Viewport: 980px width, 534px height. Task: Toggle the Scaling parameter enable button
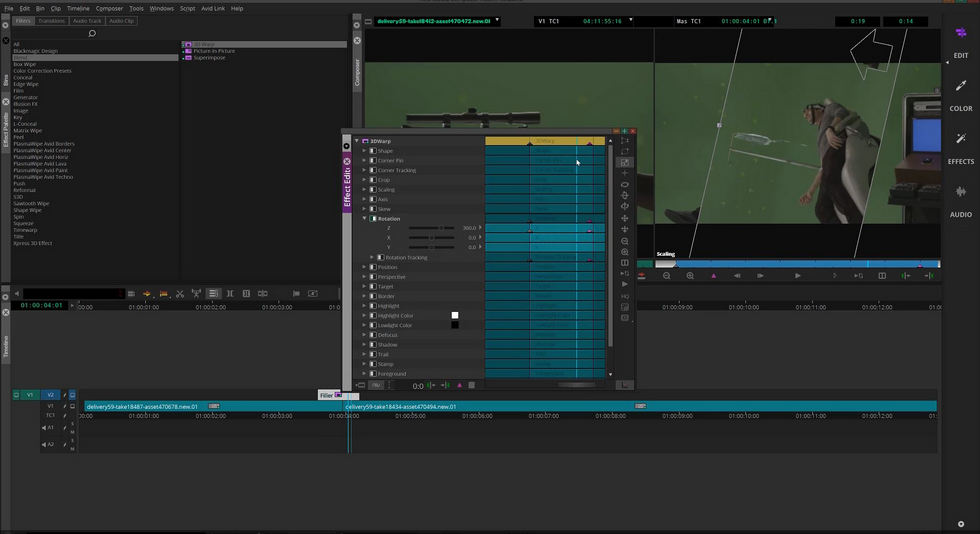[373, 189]
